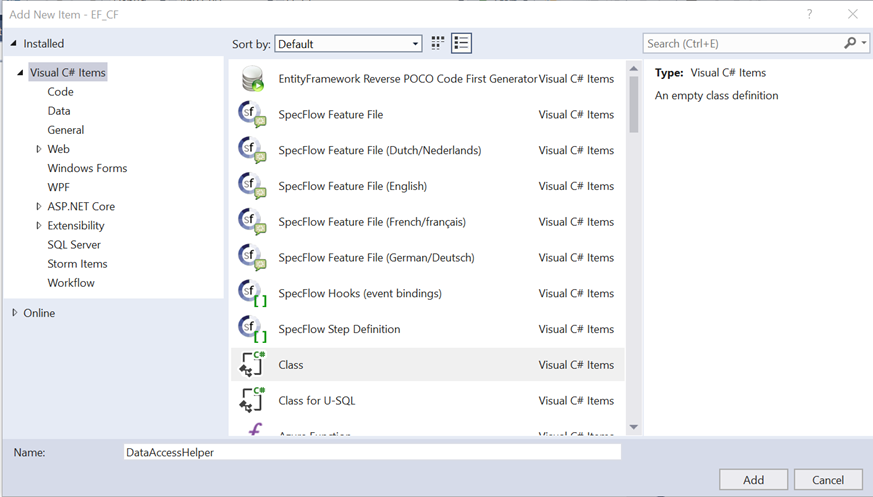Image resolution: width=873 pixels, height=497 pixels.
Task: Click the SpecFlow Step Definition icon
Action: pyautogui.click(x=252, y=329)
